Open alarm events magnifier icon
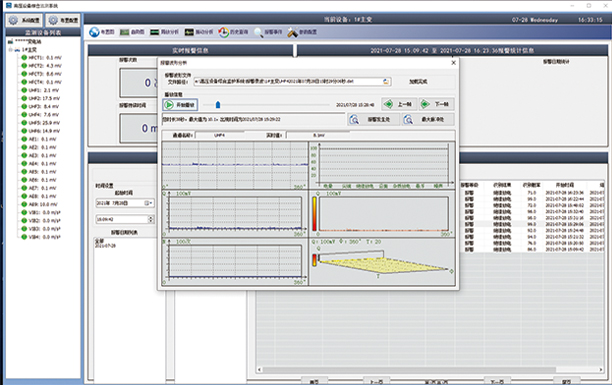Screen dimensions: 612x385 (x=258, y=32)
